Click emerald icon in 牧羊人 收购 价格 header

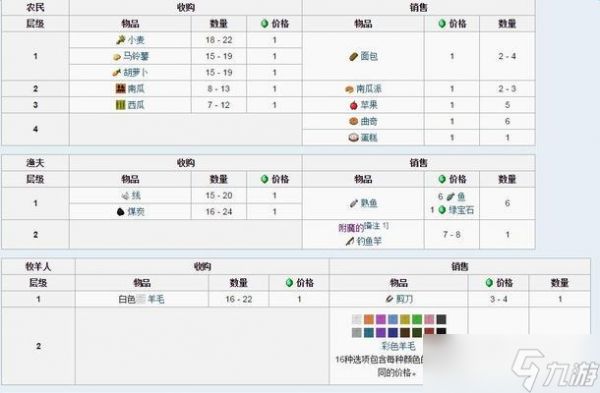point(290,283)
